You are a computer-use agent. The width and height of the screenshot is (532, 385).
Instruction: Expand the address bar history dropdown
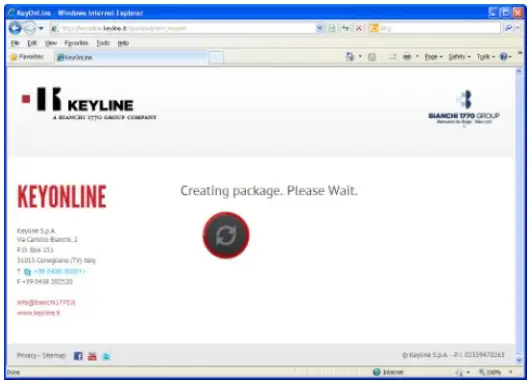point(319,28)
